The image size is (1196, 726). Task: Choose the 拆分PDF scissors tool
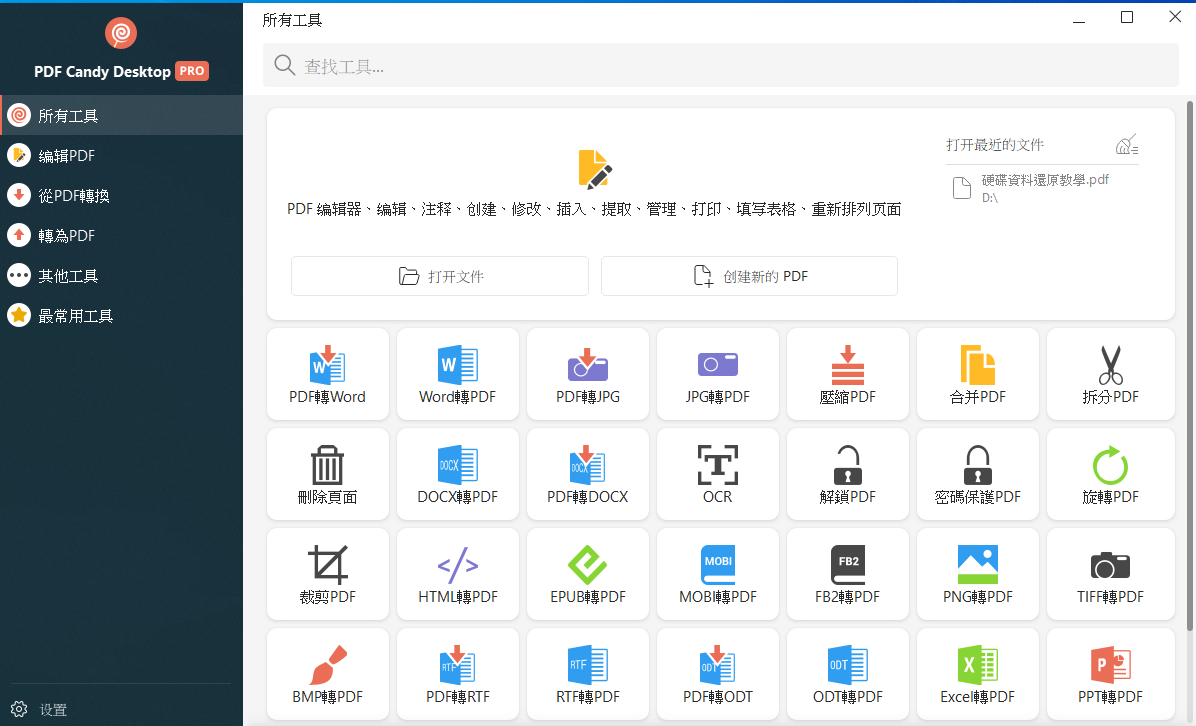pyautogui.click(x=1111, y=374)
